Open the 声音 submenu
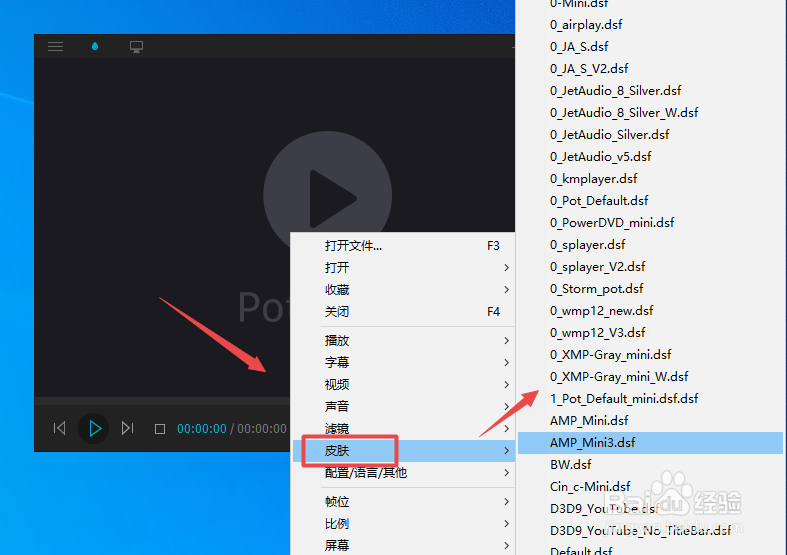The width and height of the screenshot is (787, 555). coord(403,406)
